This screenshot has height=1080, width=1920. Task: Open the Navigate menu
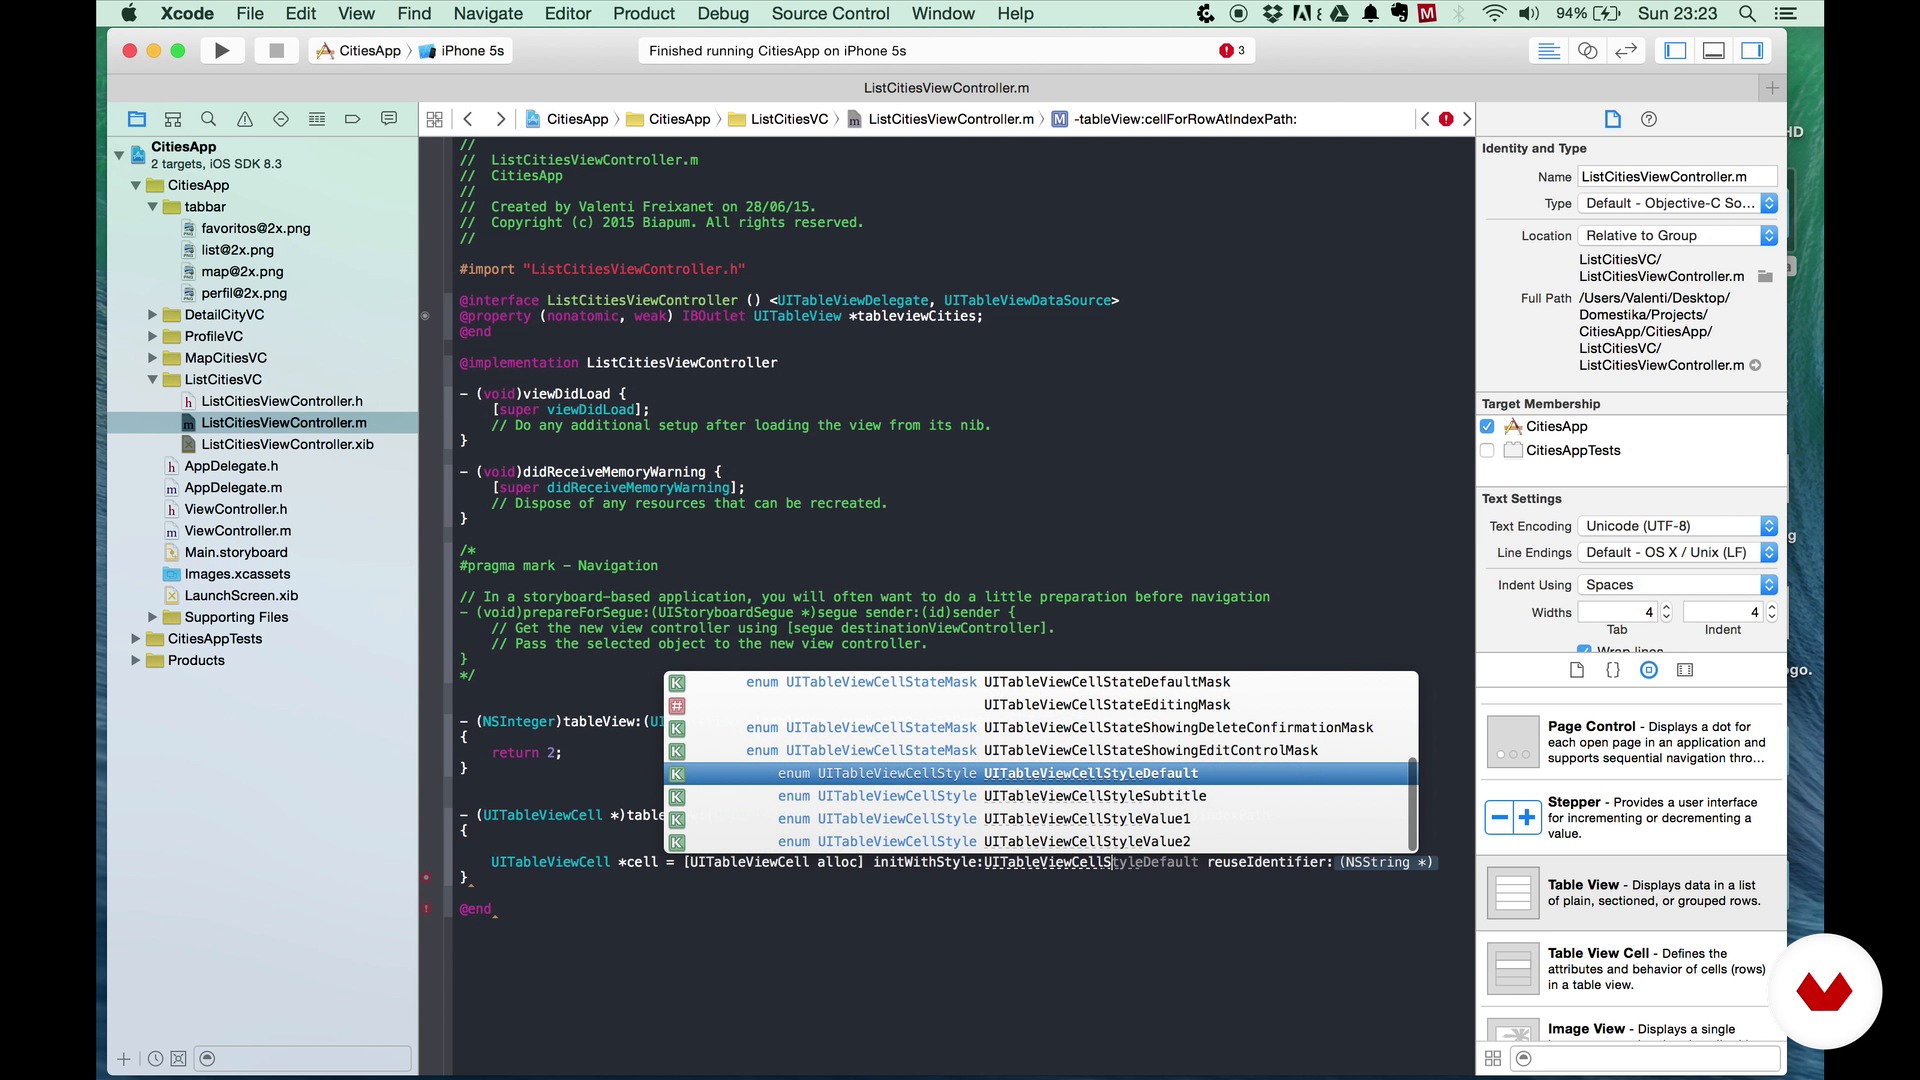click(488, 13)
